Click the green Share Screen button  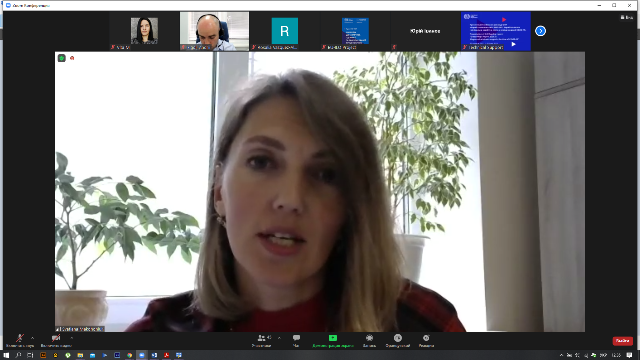333,340
